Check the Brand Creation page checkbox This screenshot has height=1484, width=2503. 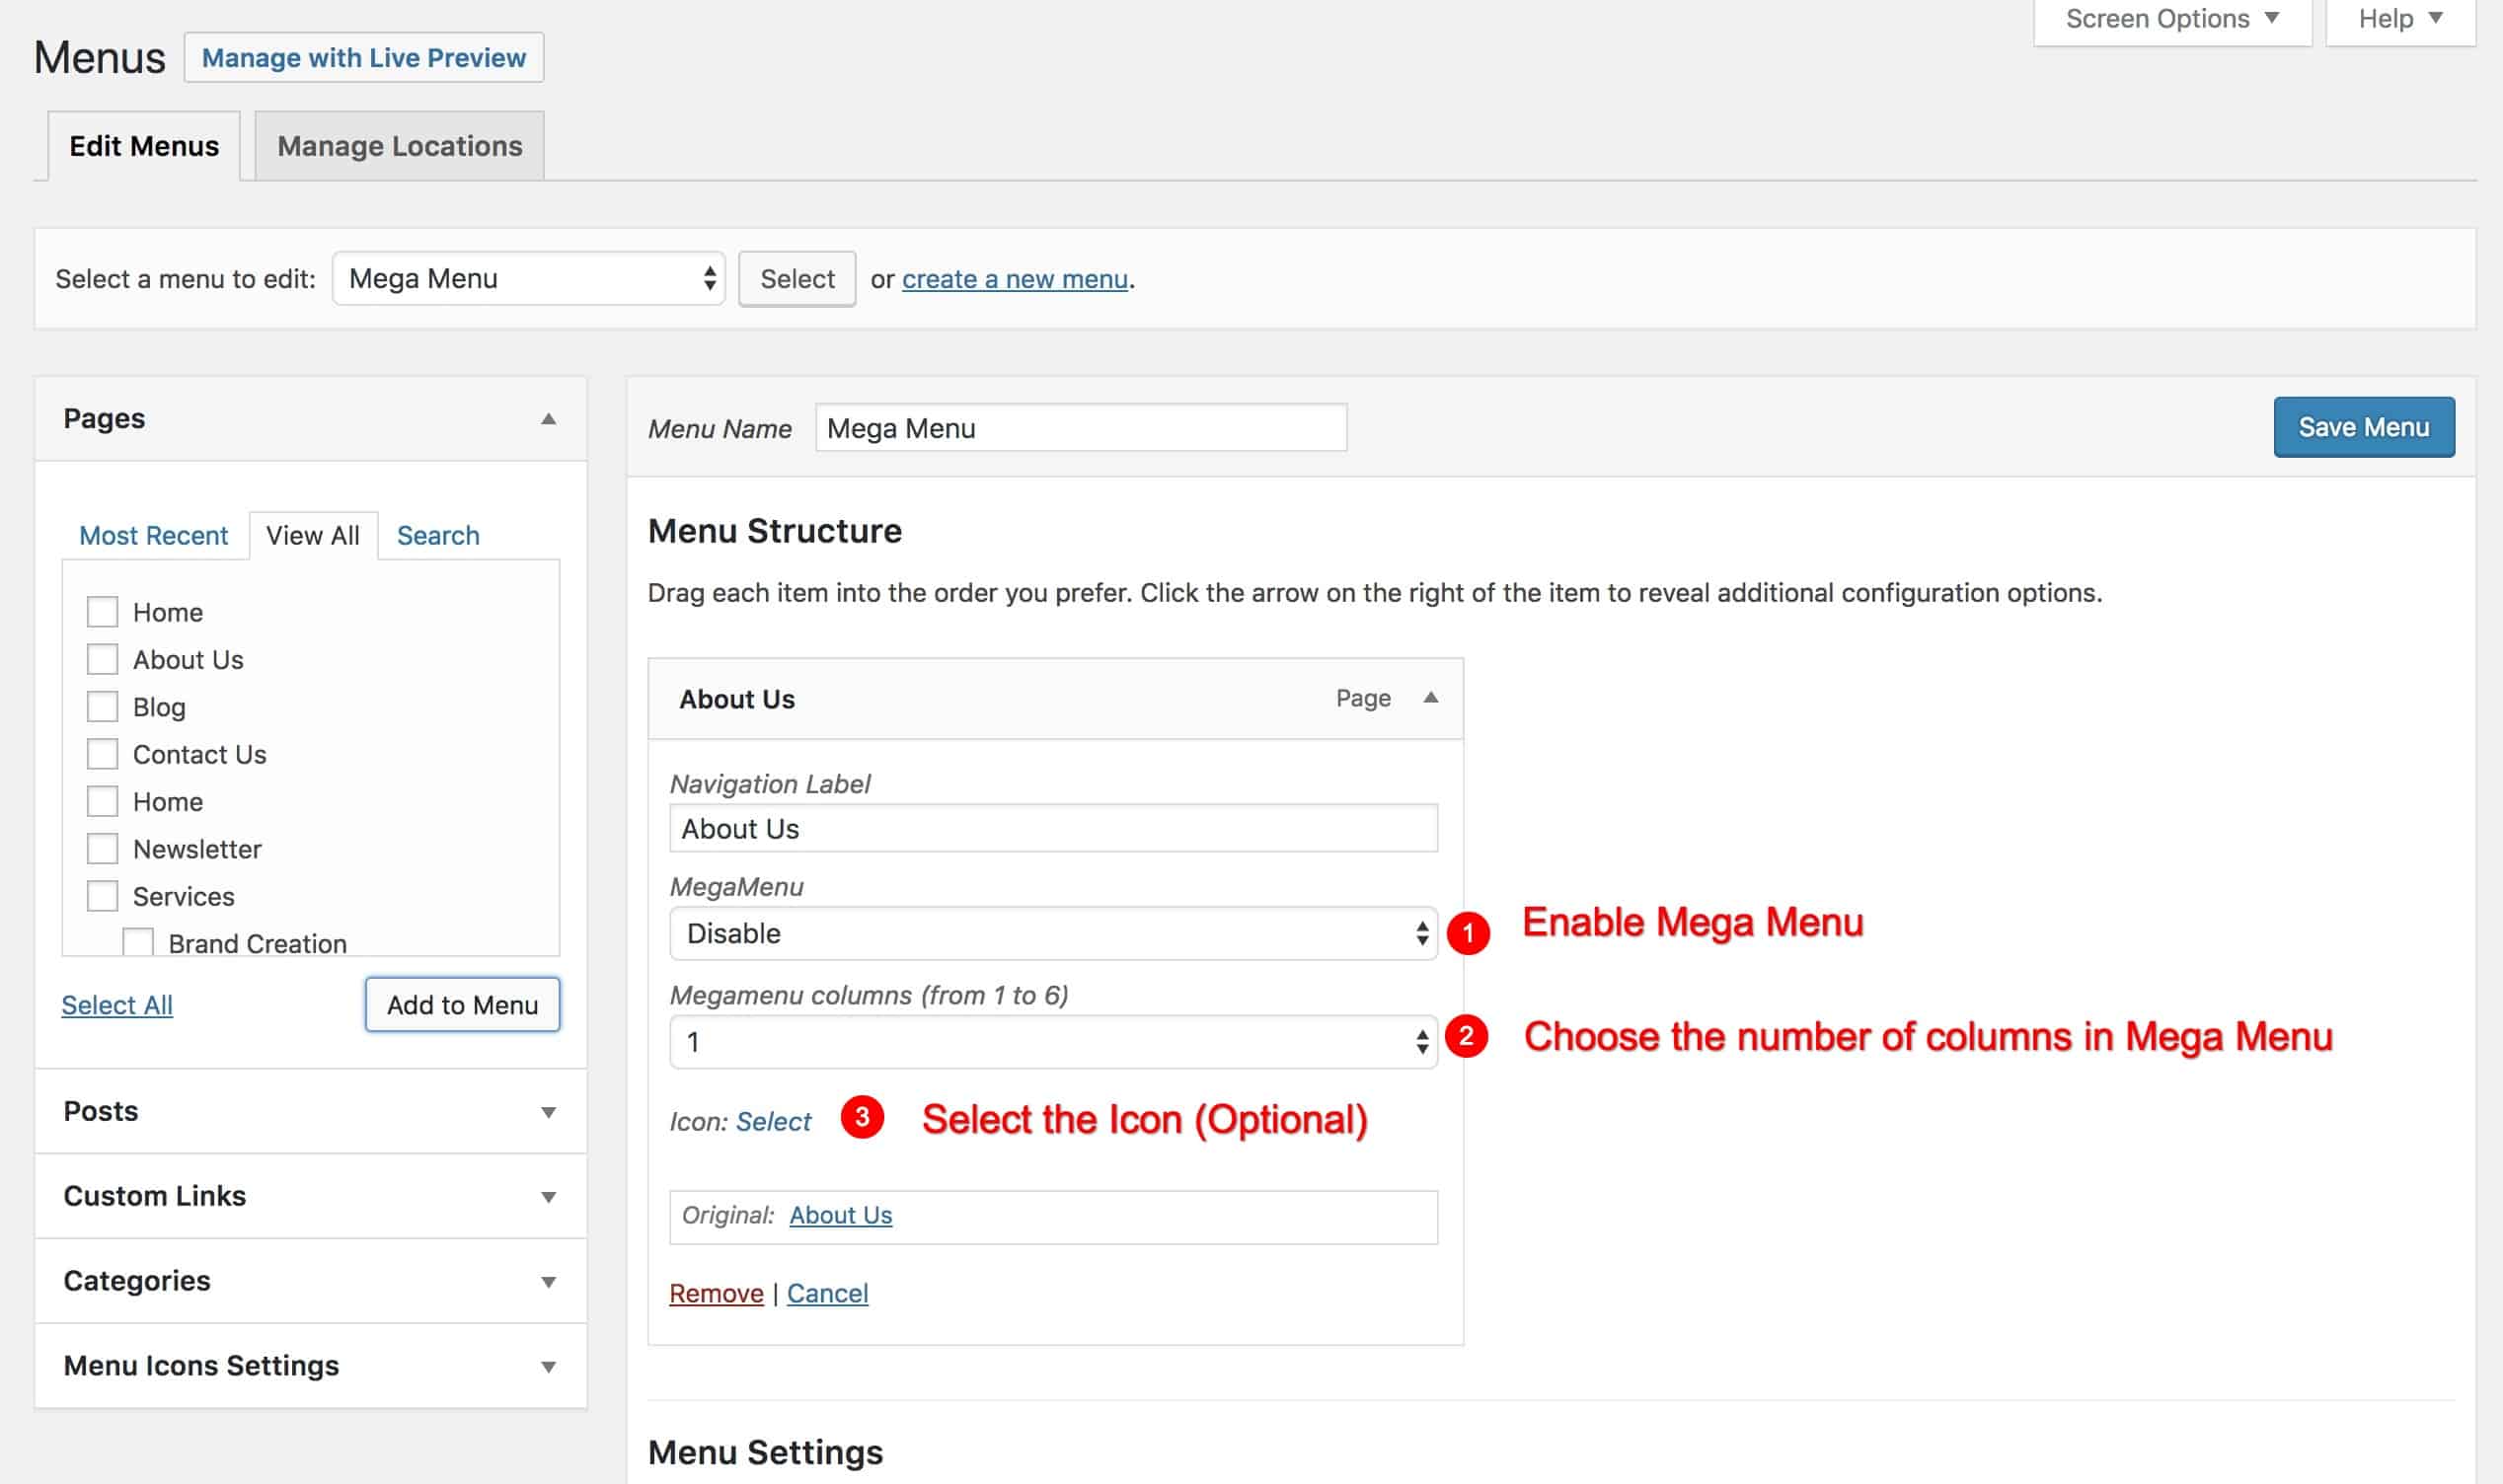click(138, 942)
